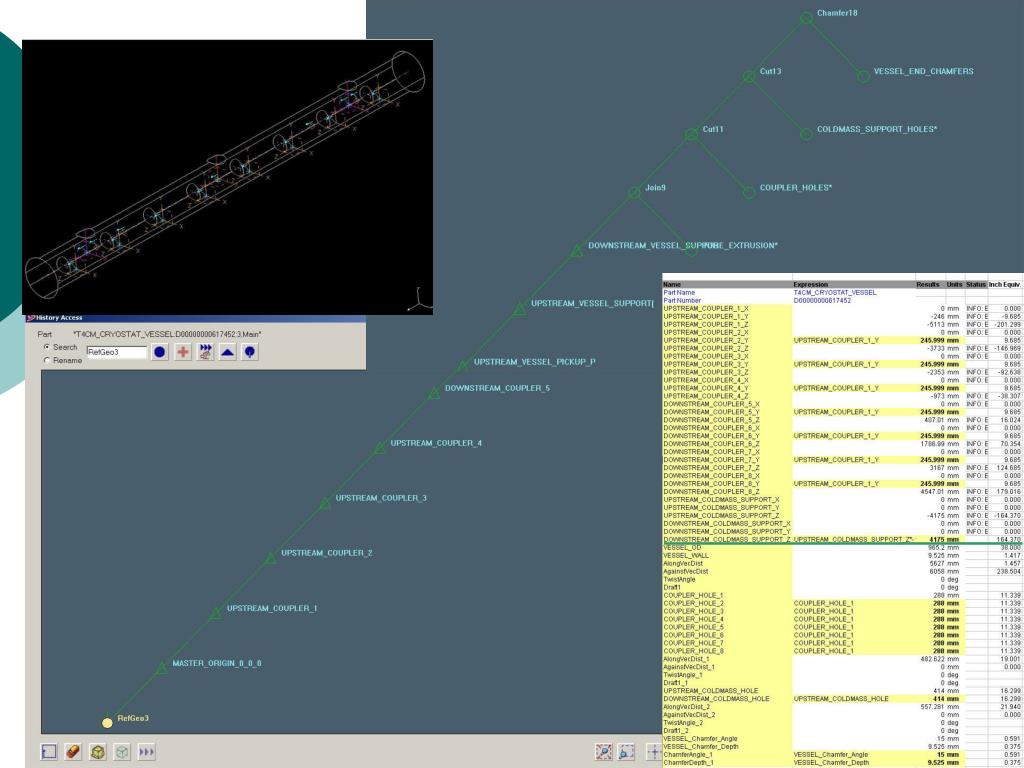Click the triangle node for UPSTREAM_COUPLER_2 in tree
This screenshot has height=768, width=1024.
pos(270,558)
